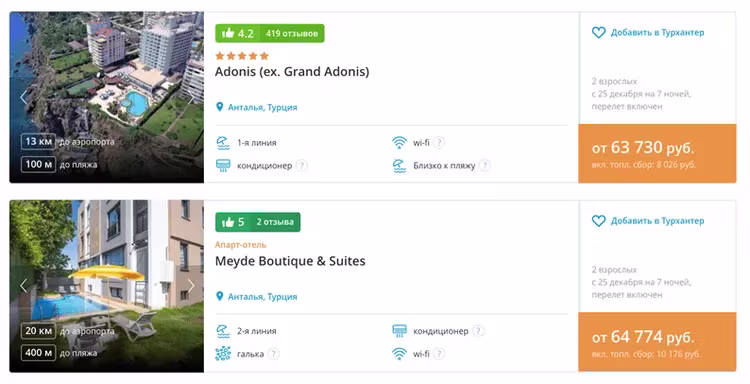Viewport: 750px width, 384px height.
Task: Click Близко к пляжу beach icon
Action: [399, 165]
